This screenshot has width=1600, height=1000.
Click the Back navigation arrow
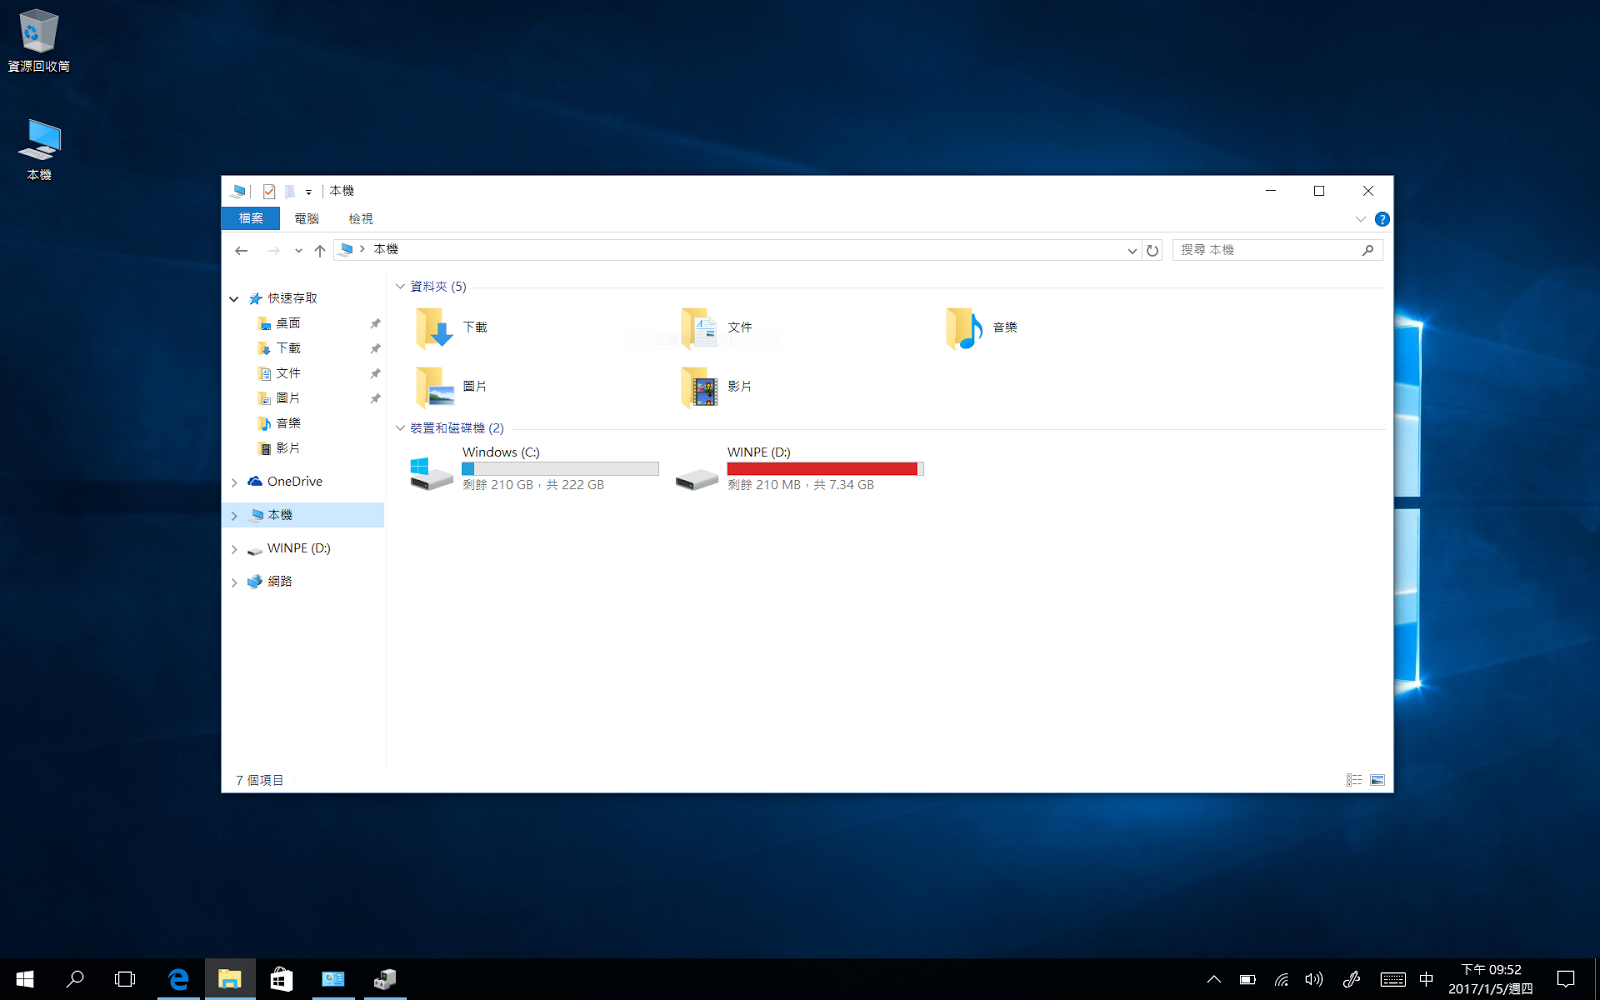click(241, 251)
